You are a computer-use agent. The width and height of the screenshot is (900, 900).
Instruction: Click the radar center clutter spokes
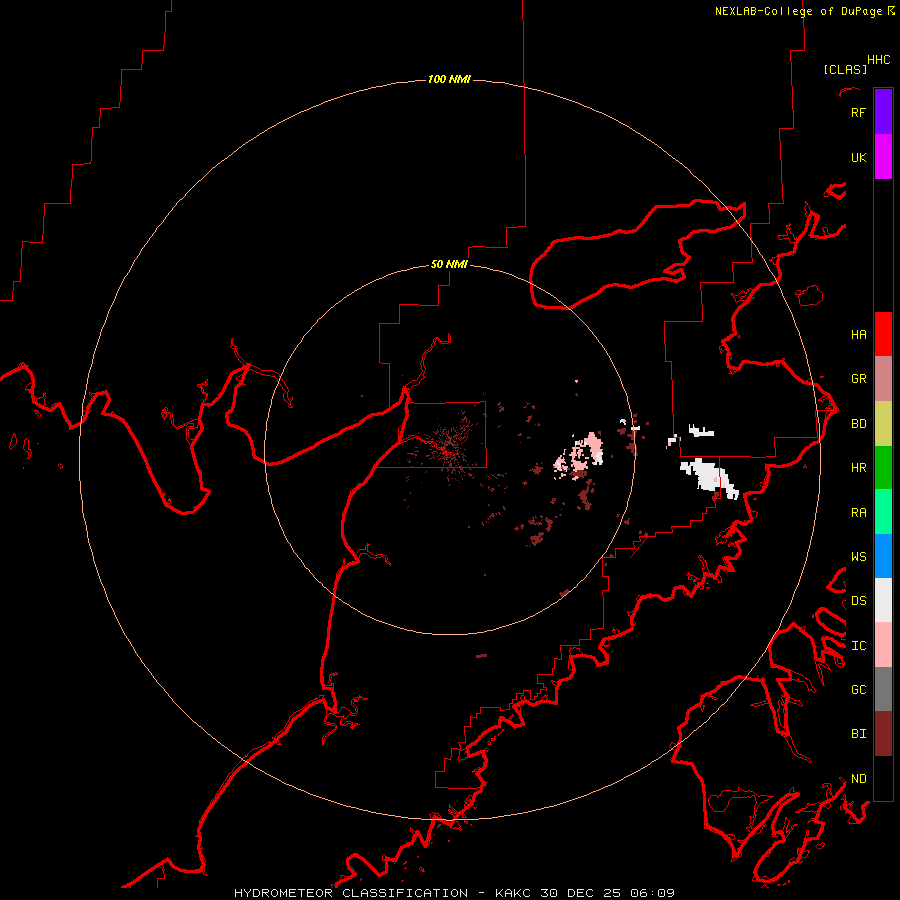[448, 451]
